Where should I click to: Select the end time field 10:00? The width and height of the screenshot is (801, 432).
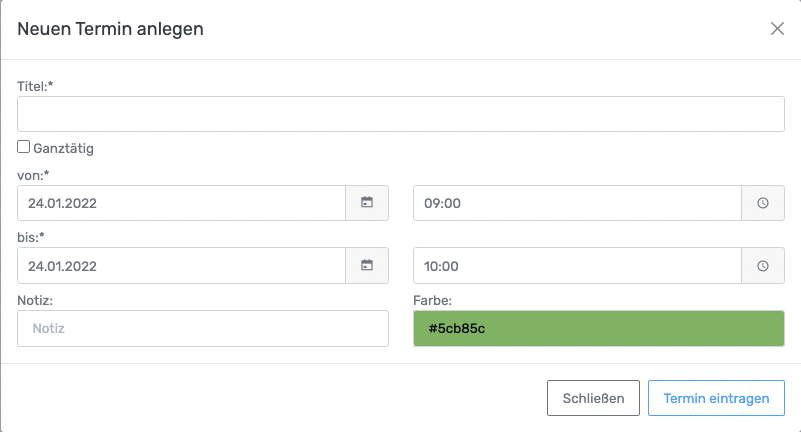576,266
